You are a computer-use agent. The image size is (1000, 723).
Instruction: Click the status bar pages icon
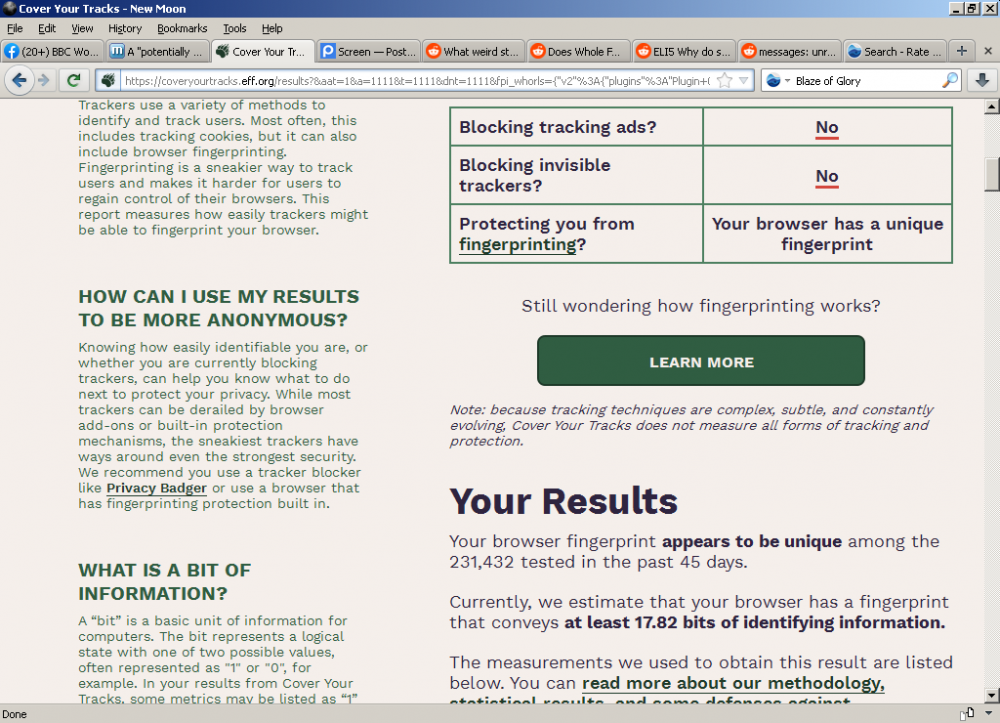pos(966,713)
